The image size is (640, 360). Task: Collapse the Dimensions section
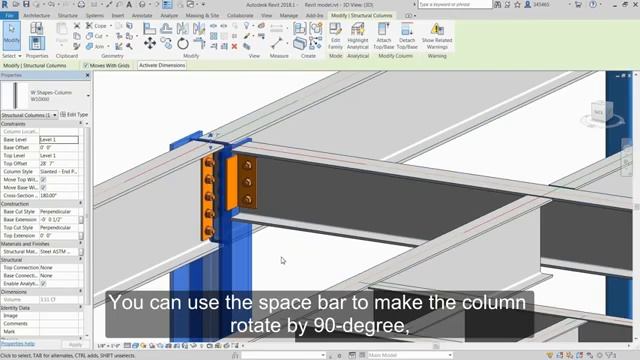[80, 291]
